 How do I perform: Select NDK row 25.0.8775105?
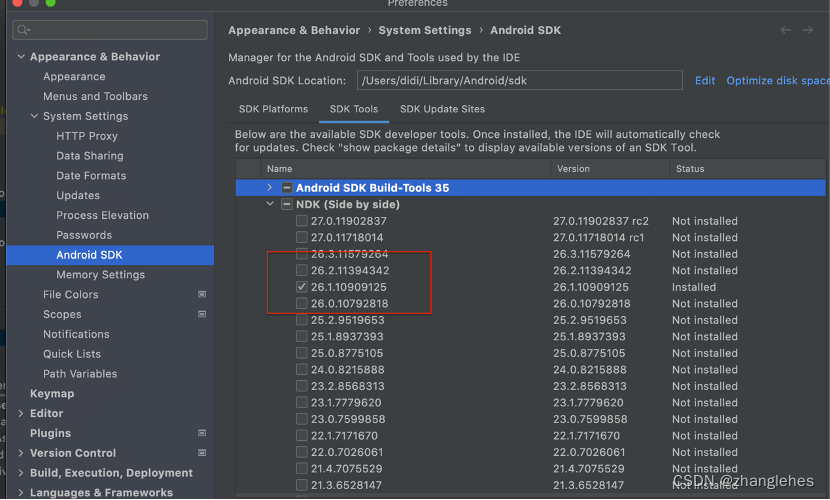pos(530,353)
